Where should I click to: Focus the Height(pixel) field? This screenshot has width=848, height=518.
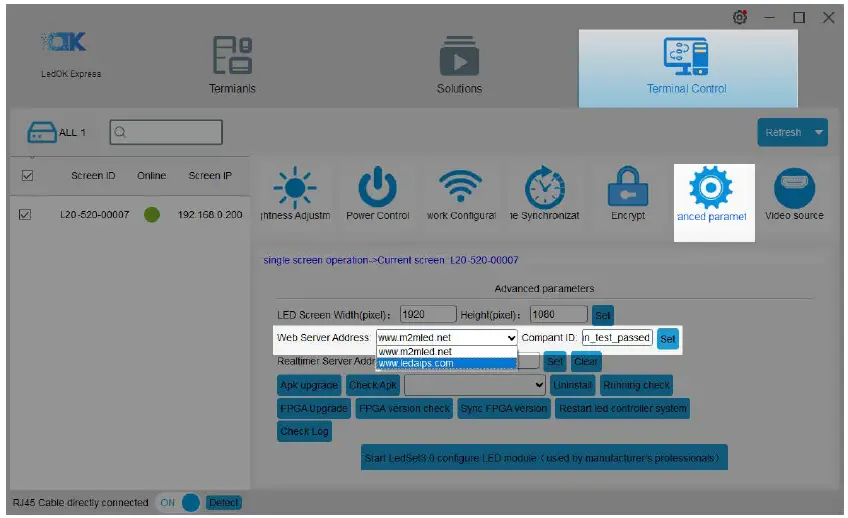[x=559, y=314]
